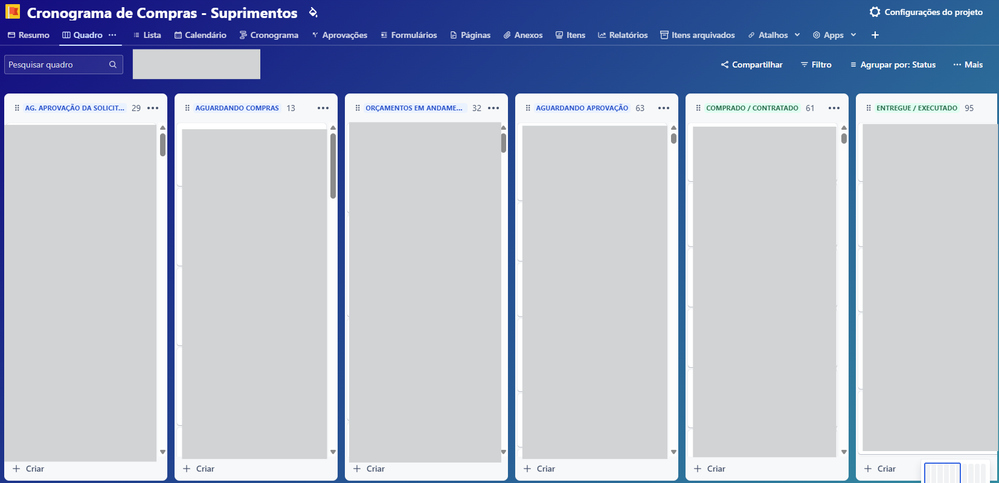Click the paint bucket background color icon
The image size is (999, 483).
pyautogui.click(x=312, y=12)
